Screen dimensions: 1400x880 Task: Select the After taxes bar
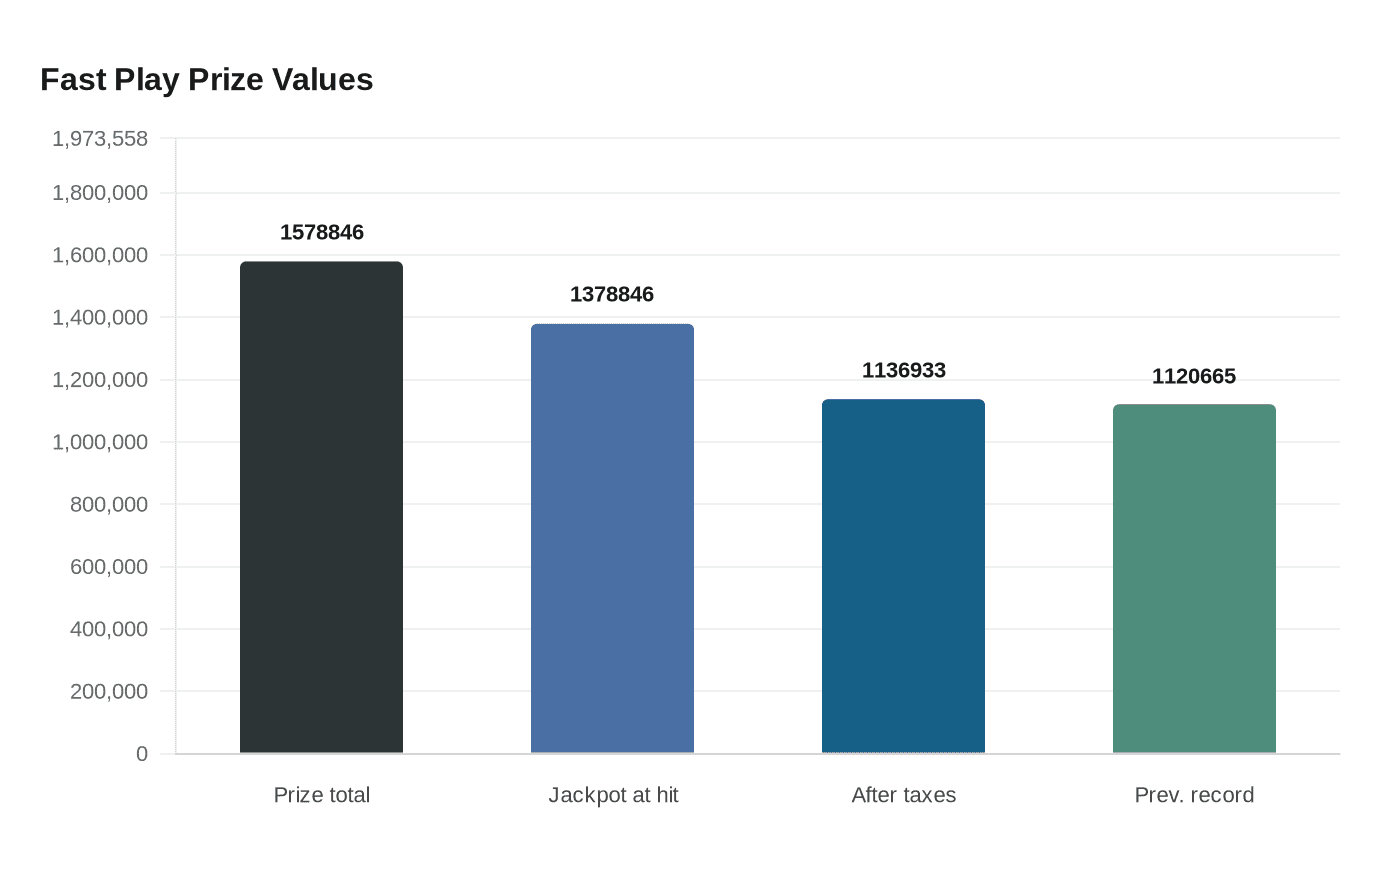tap(903, 576)
